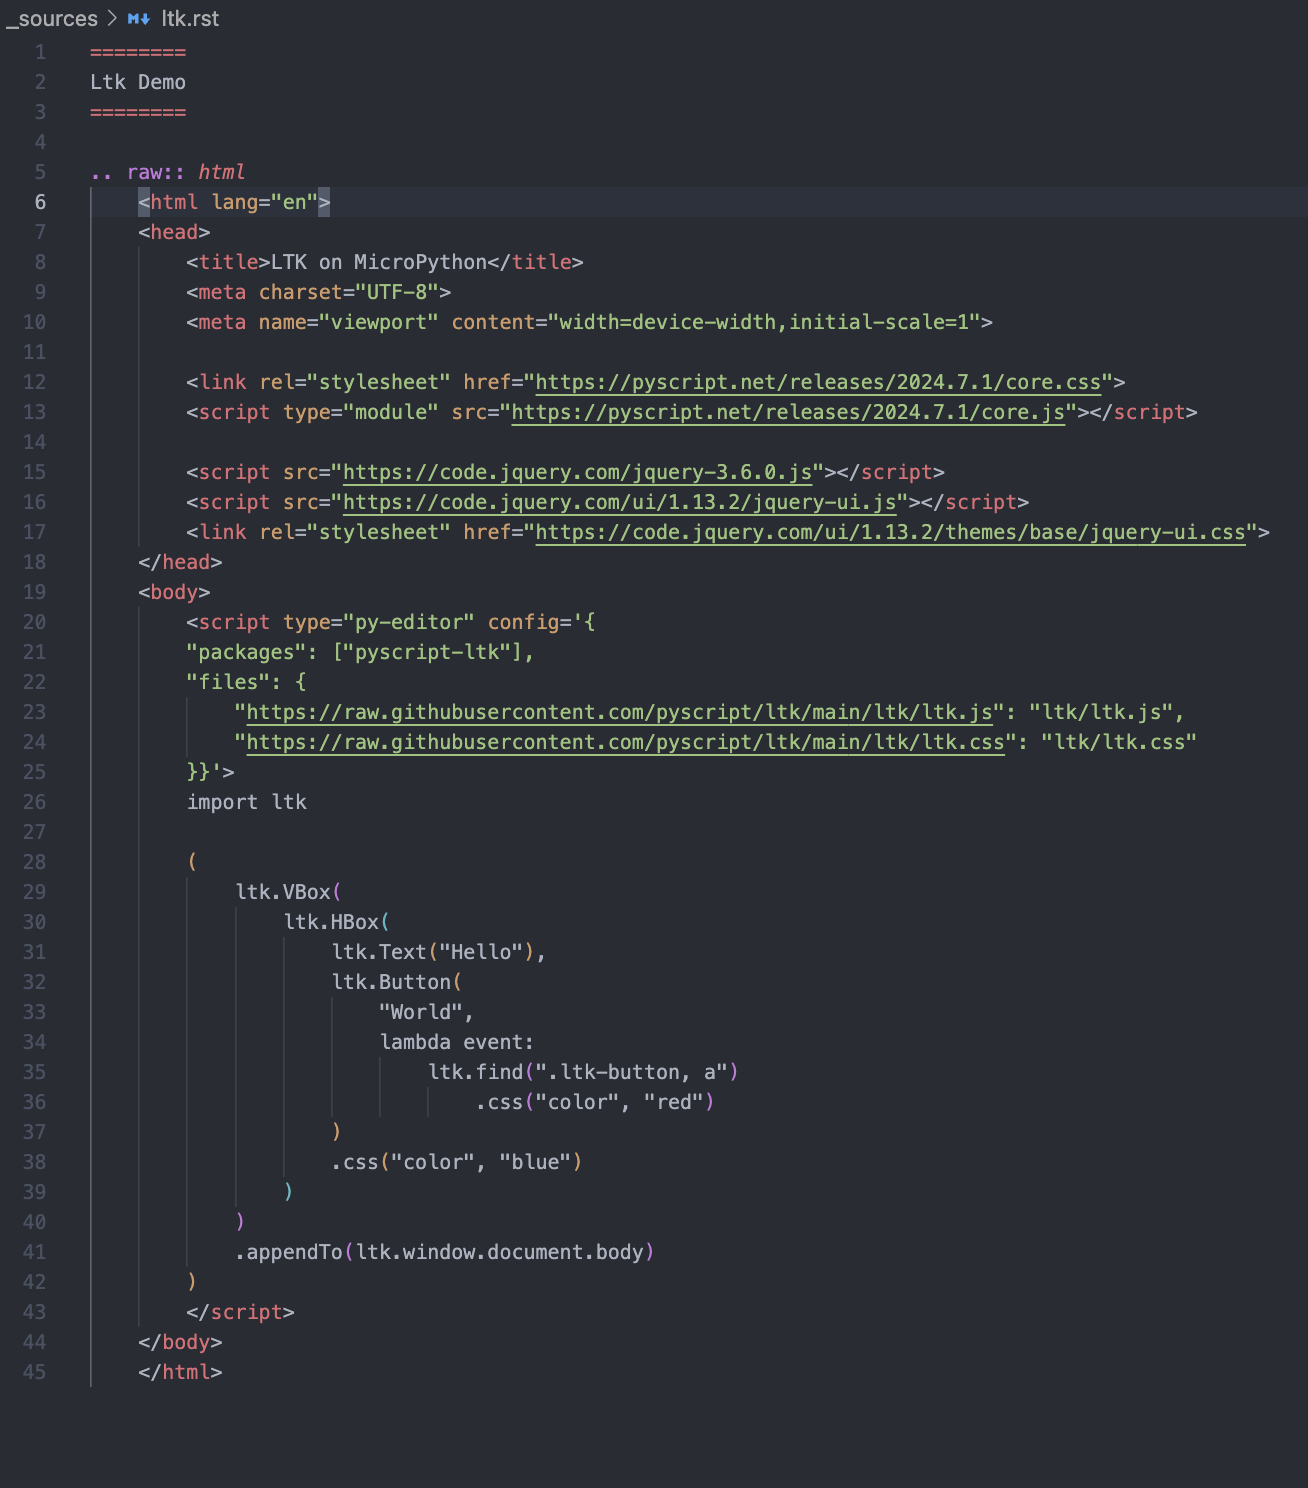Click line number 45 in the gutter
The image size is (1308, 1488).
point(35,1372)
